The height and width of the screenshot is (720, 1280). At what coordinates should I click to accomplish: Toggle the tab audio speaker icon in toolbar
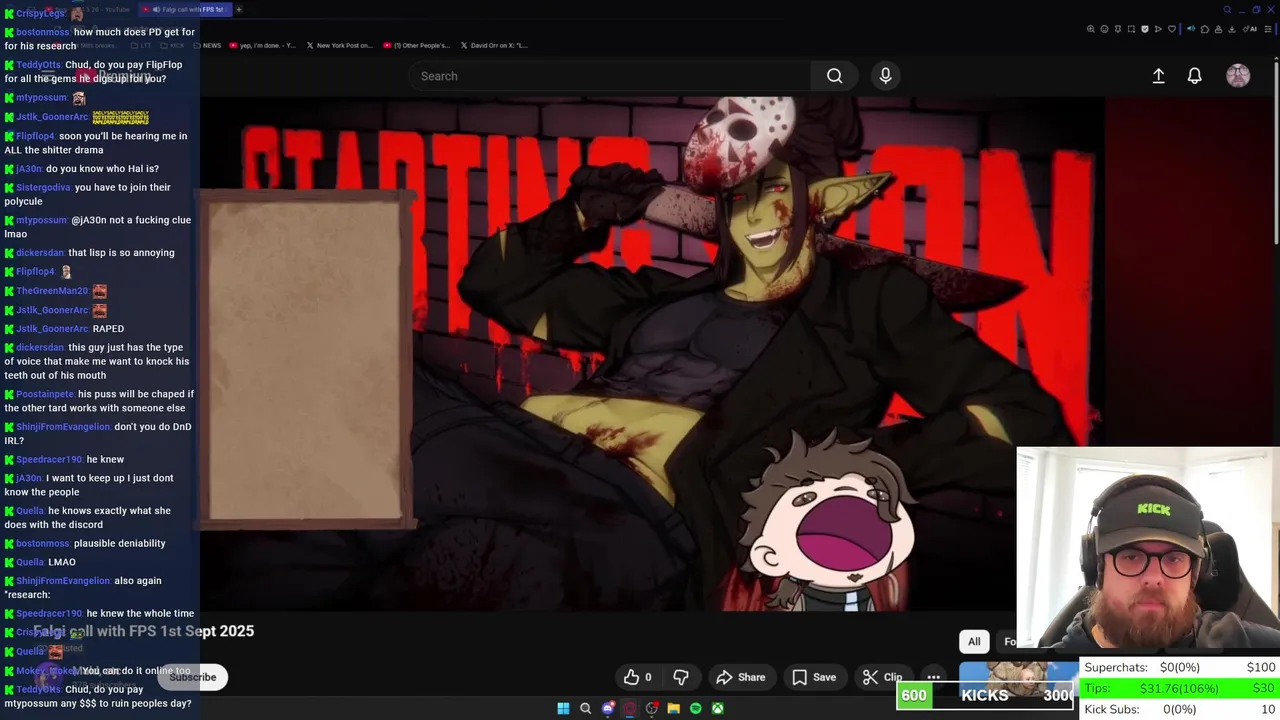(1191, 29)
